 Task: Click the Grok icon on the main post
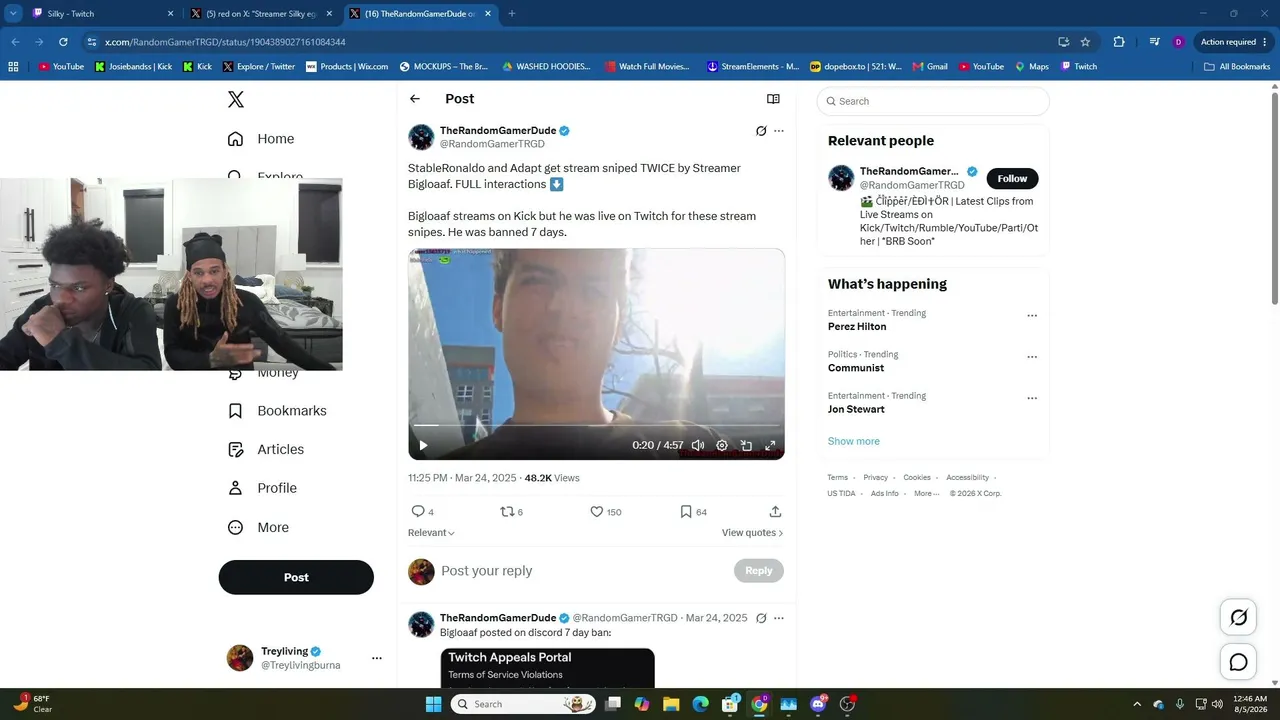[x=761, y=131]
